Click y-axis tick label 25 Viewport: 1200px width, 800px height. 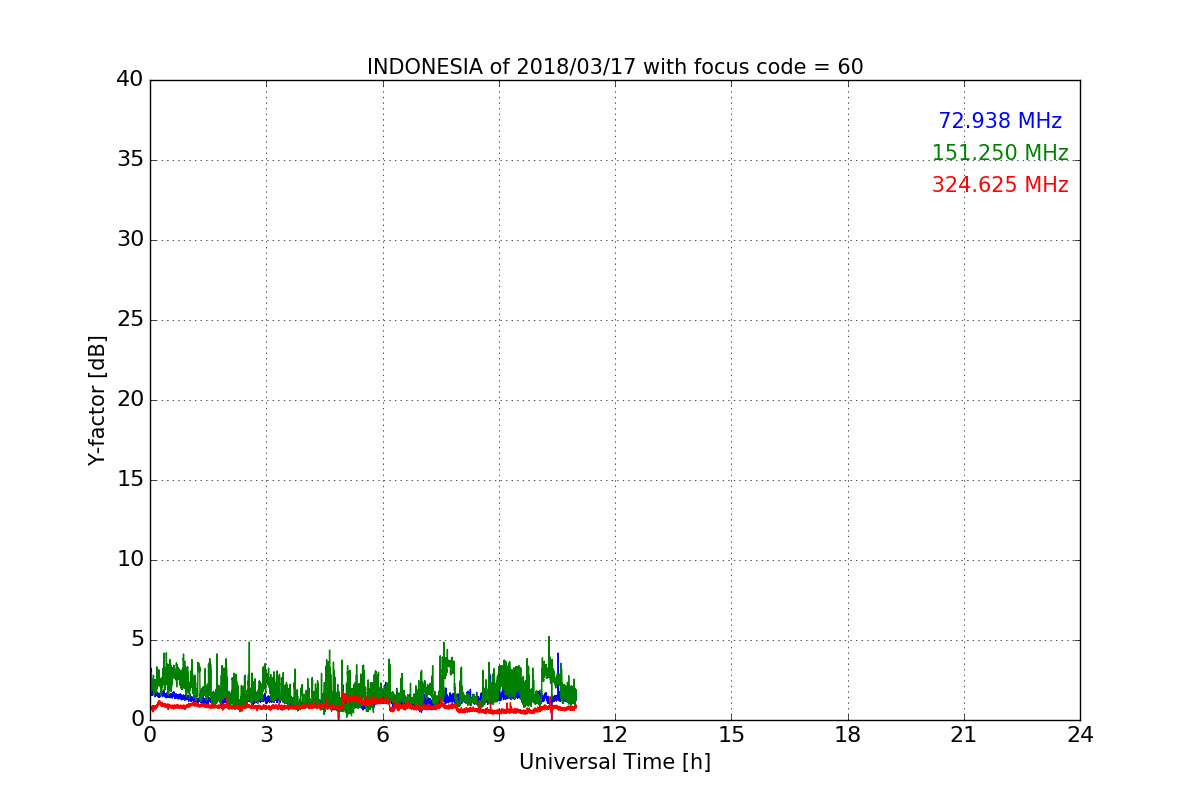pyautogui.click(x=130, y=319)
